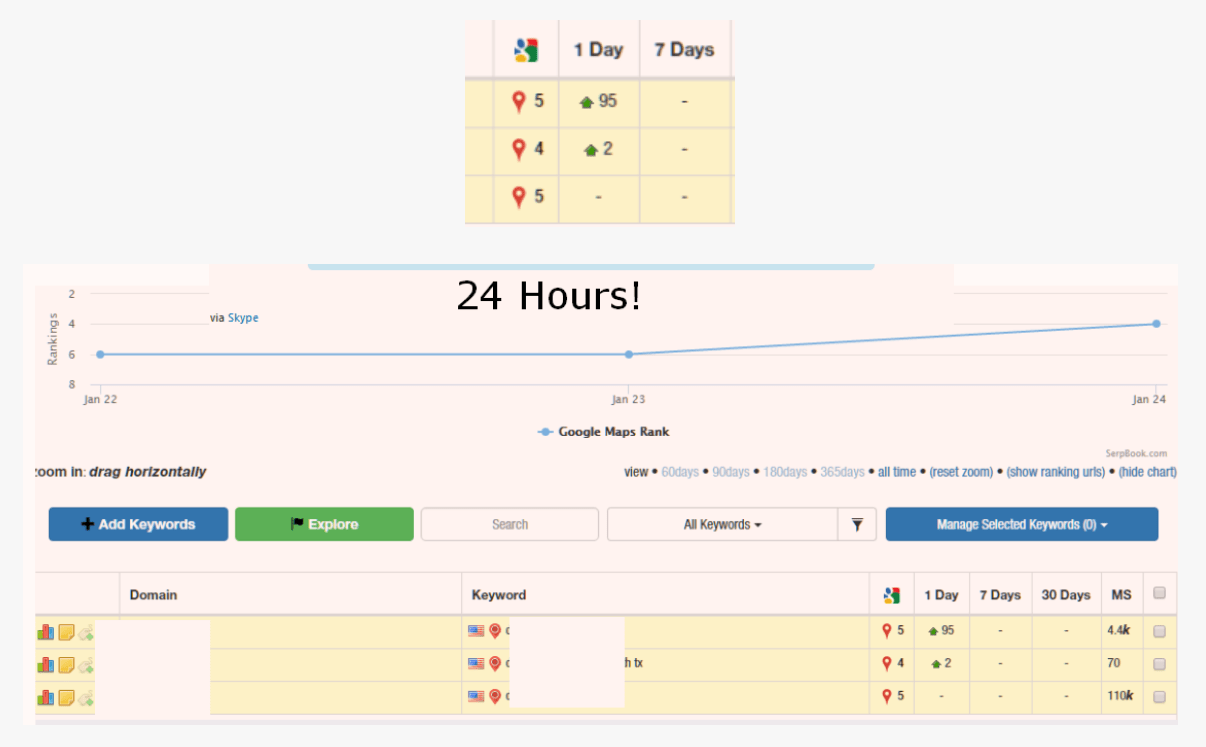Click the tag icon in the third row
1206x747 pixels.
click(x=86, y=698)
